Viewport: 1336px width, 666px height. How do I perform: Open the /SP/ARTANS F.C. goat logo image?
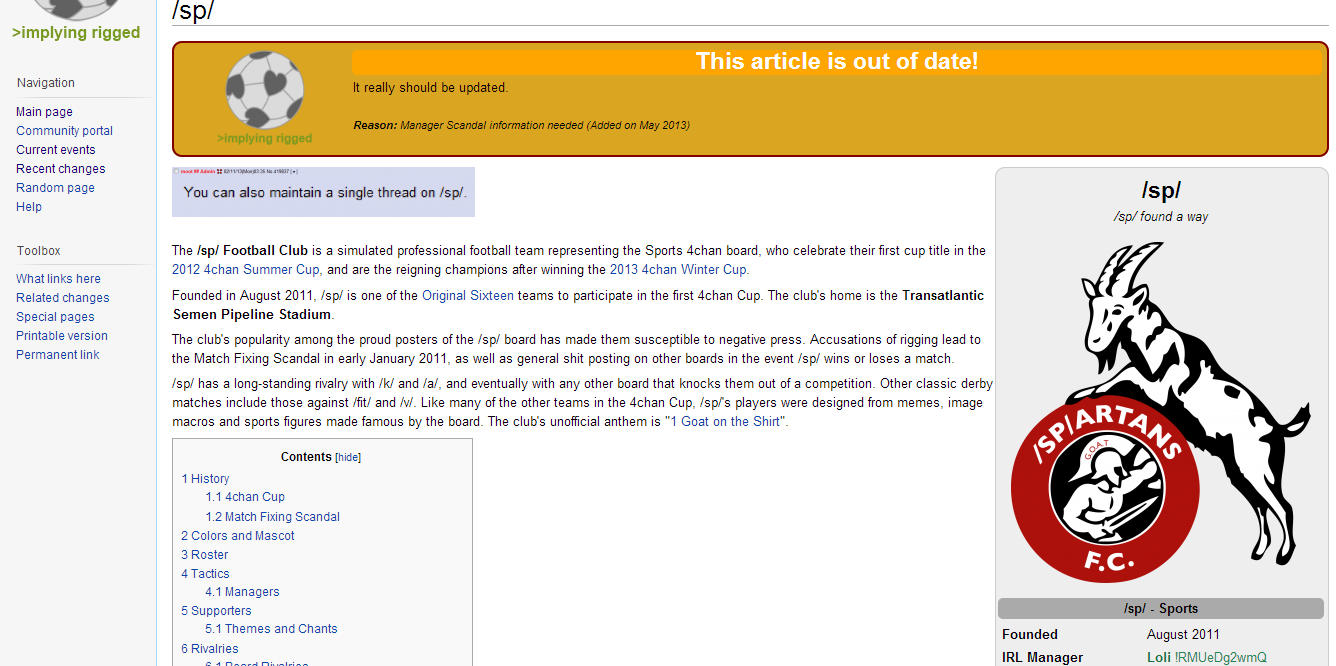coord(1161,413)
